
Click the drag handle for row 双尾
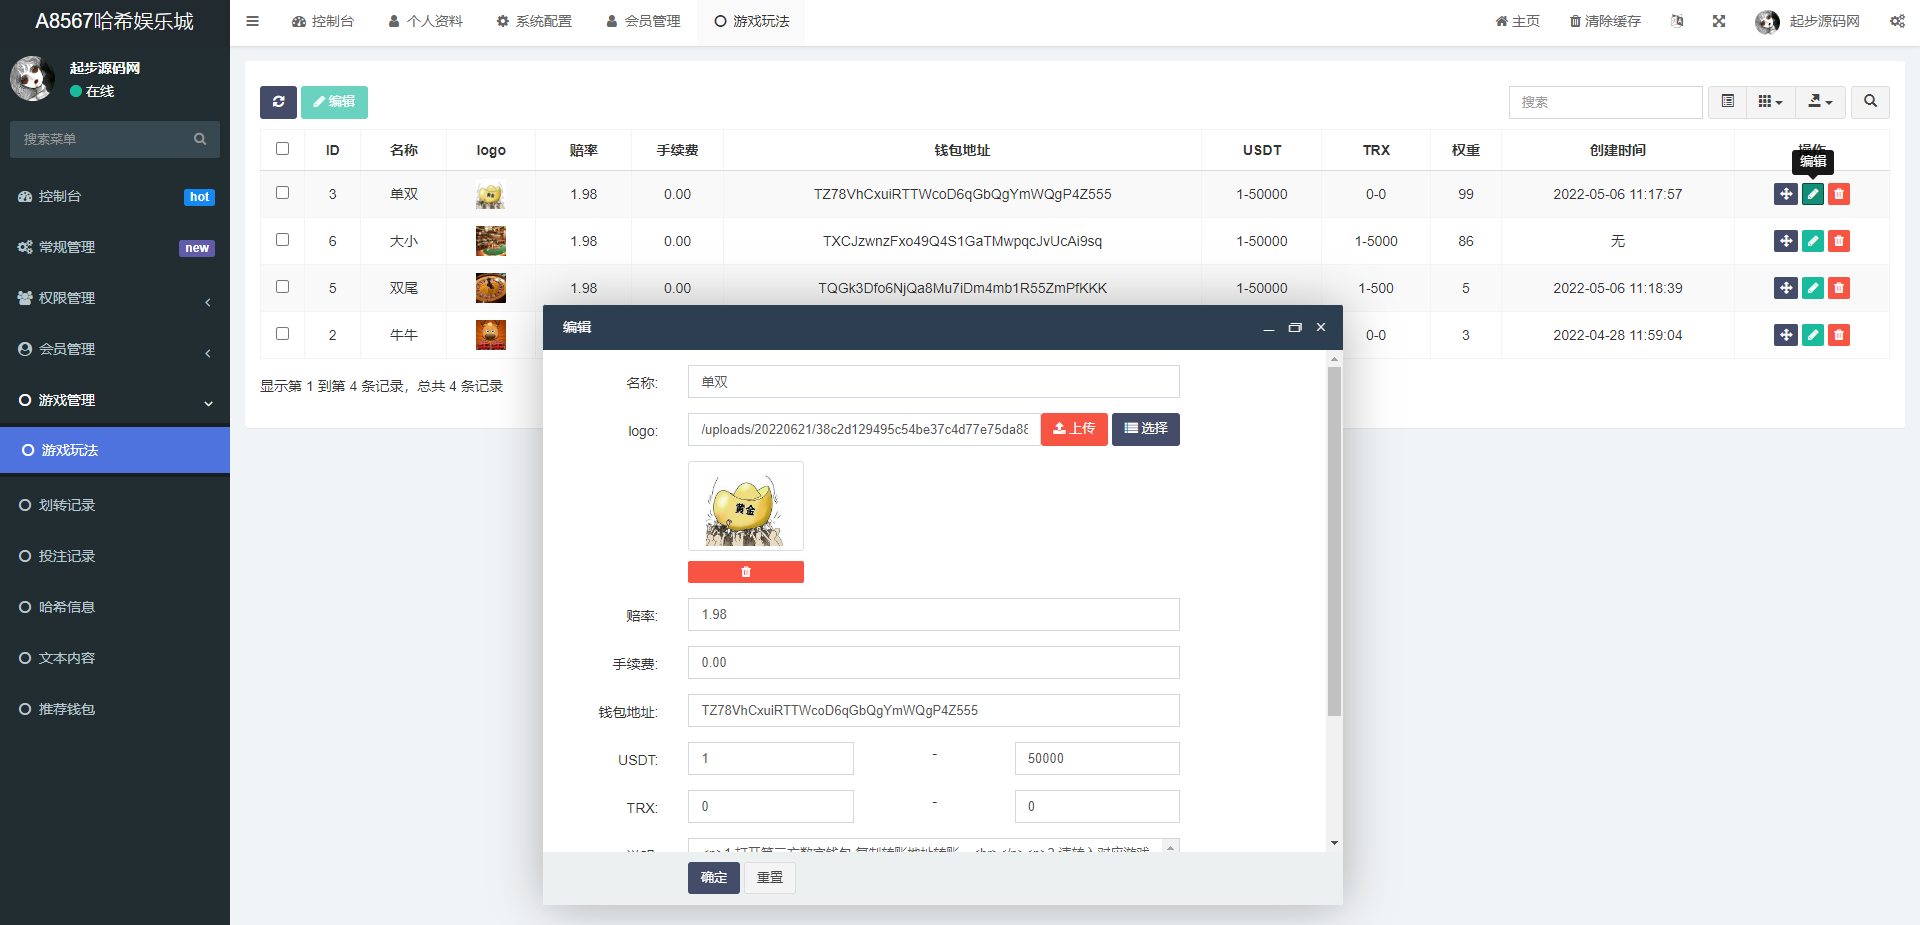pyautogui.click(x=1786, y=288)
